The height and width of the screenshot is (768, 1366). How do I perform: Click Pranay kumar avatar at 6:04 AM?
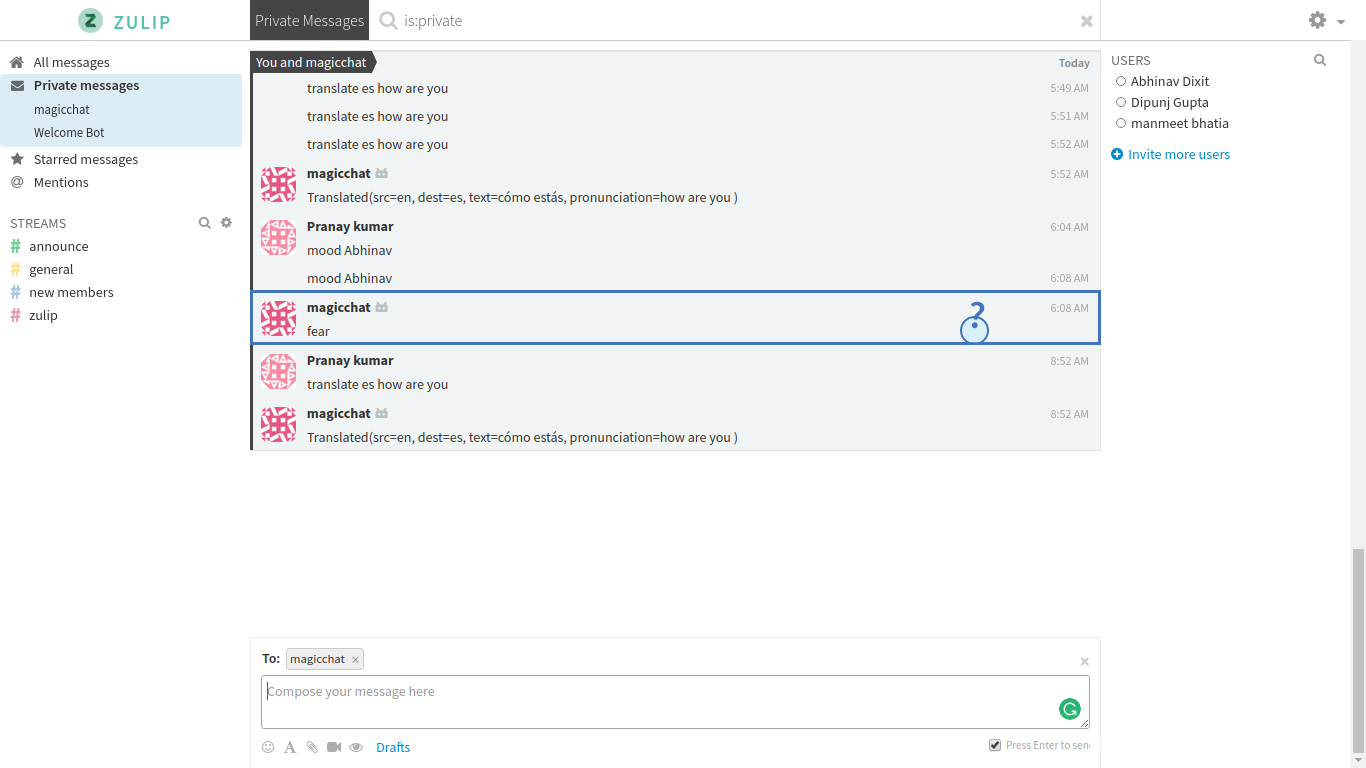(278, 238)
